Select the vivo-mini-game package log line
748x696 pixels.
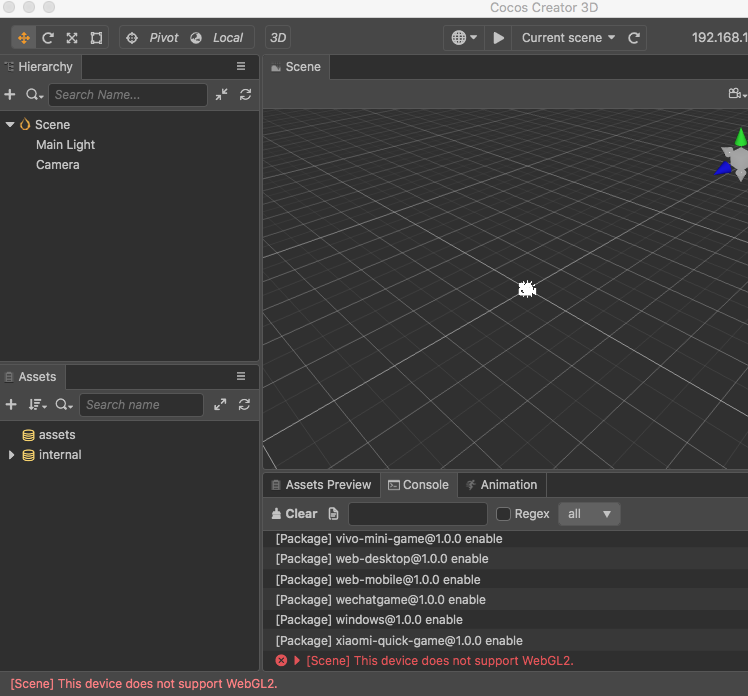505,539
